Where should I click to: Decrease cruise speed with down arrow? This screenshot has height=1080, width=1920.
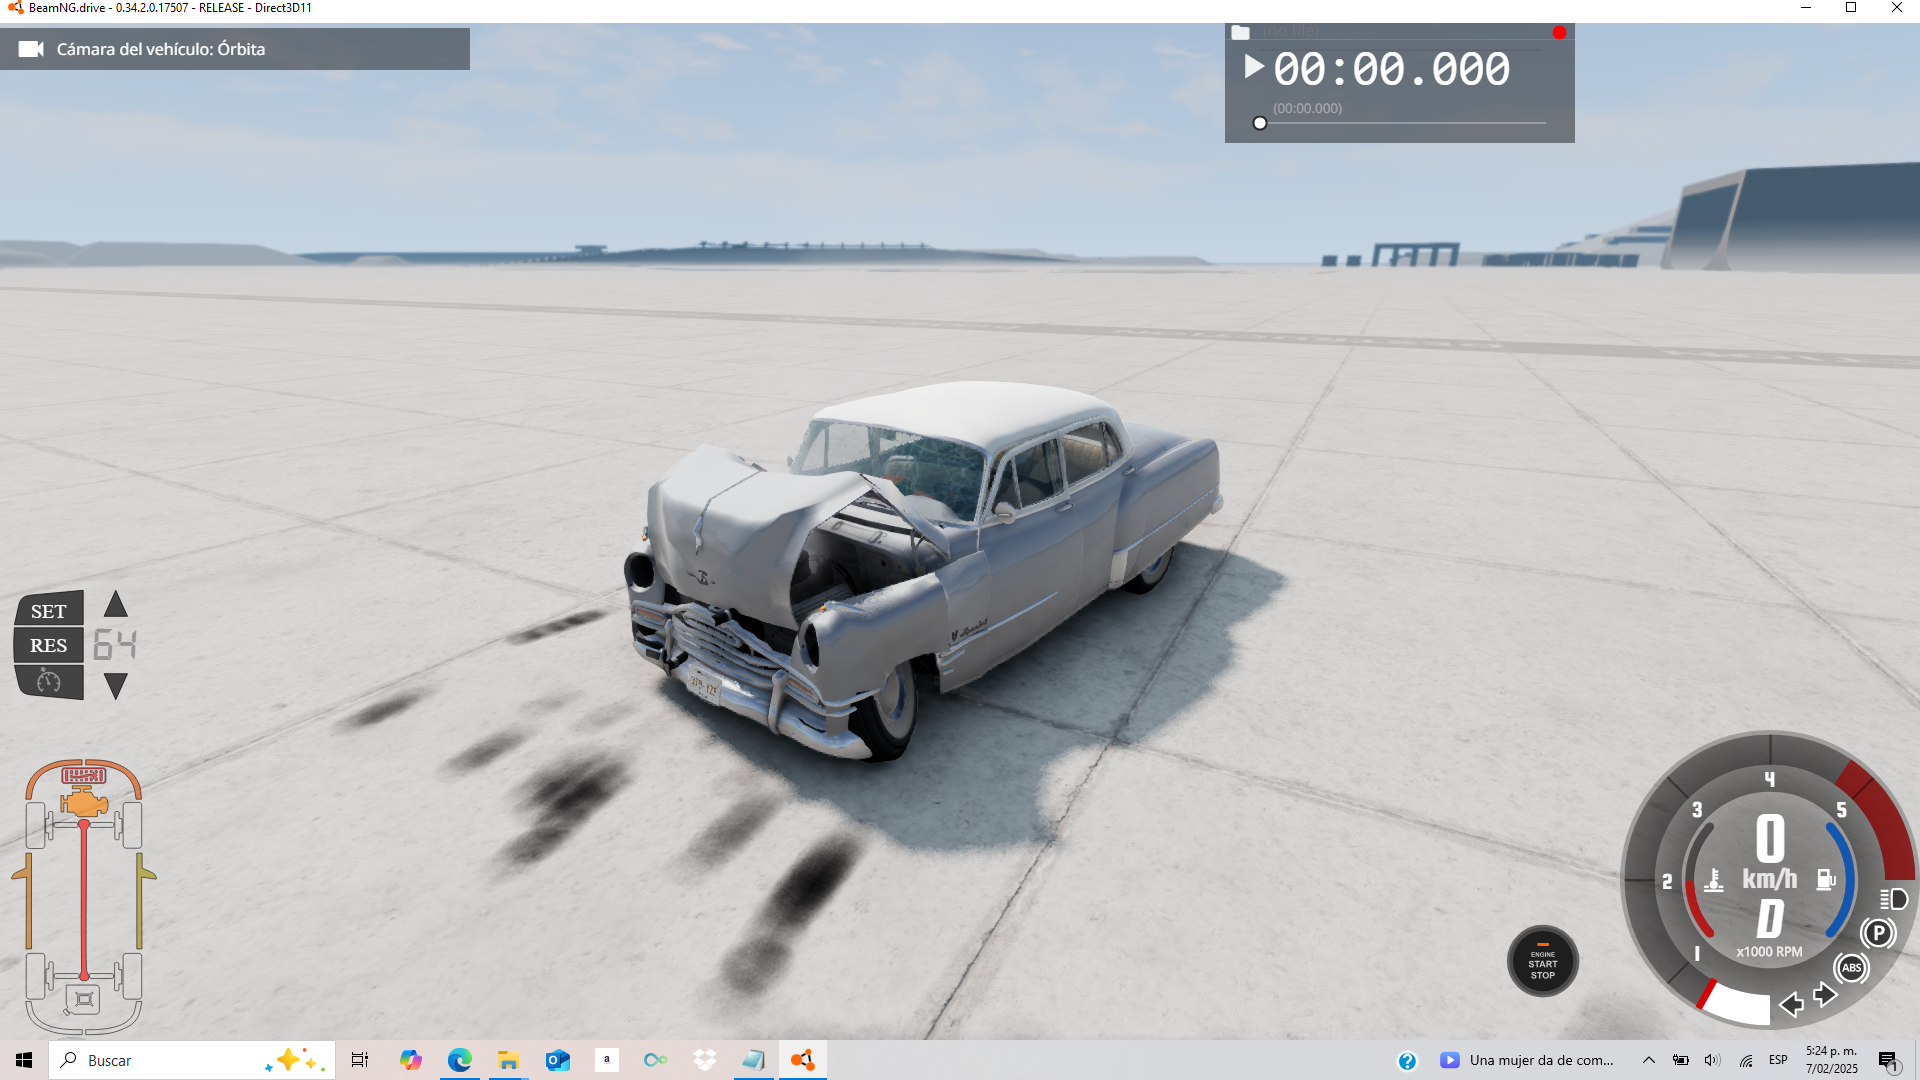click(116, 686)
